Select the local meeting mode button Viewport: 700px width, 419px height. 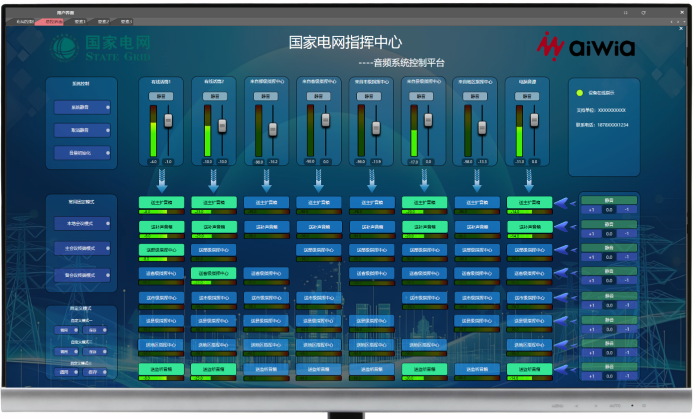(82, 224)
